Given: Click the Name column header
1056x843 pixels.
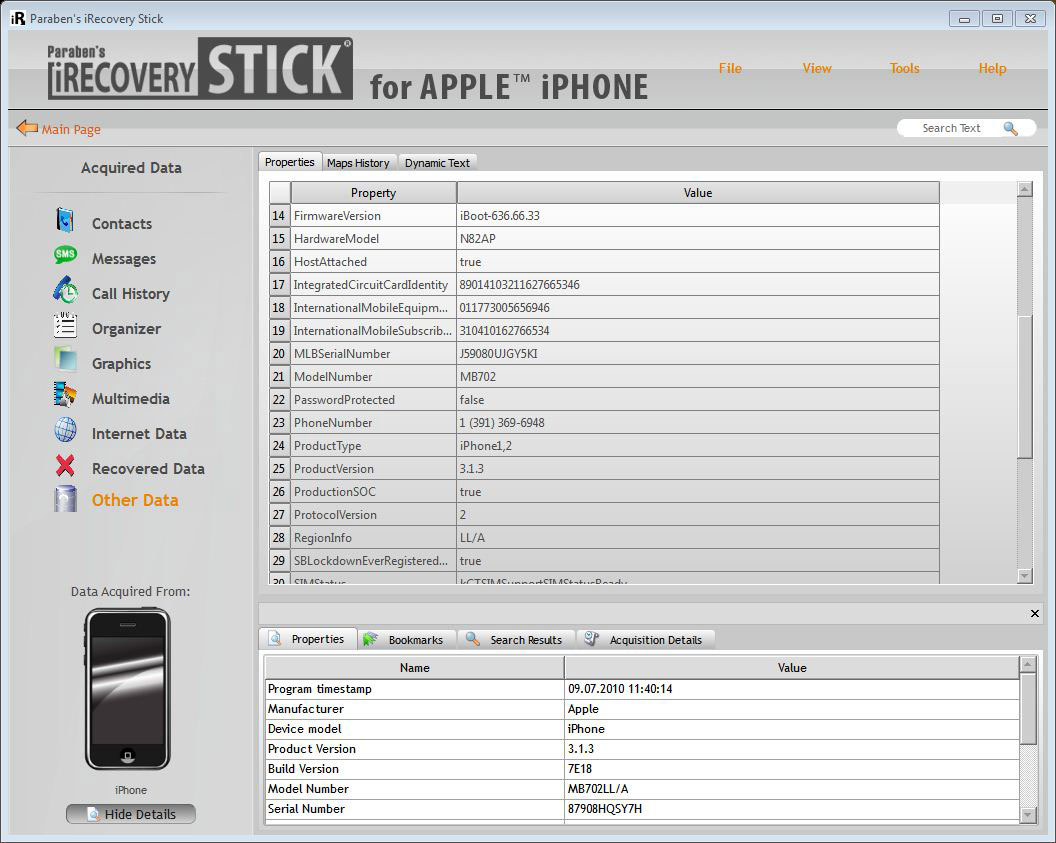Looking at the screenshot, I should (414, 667).
